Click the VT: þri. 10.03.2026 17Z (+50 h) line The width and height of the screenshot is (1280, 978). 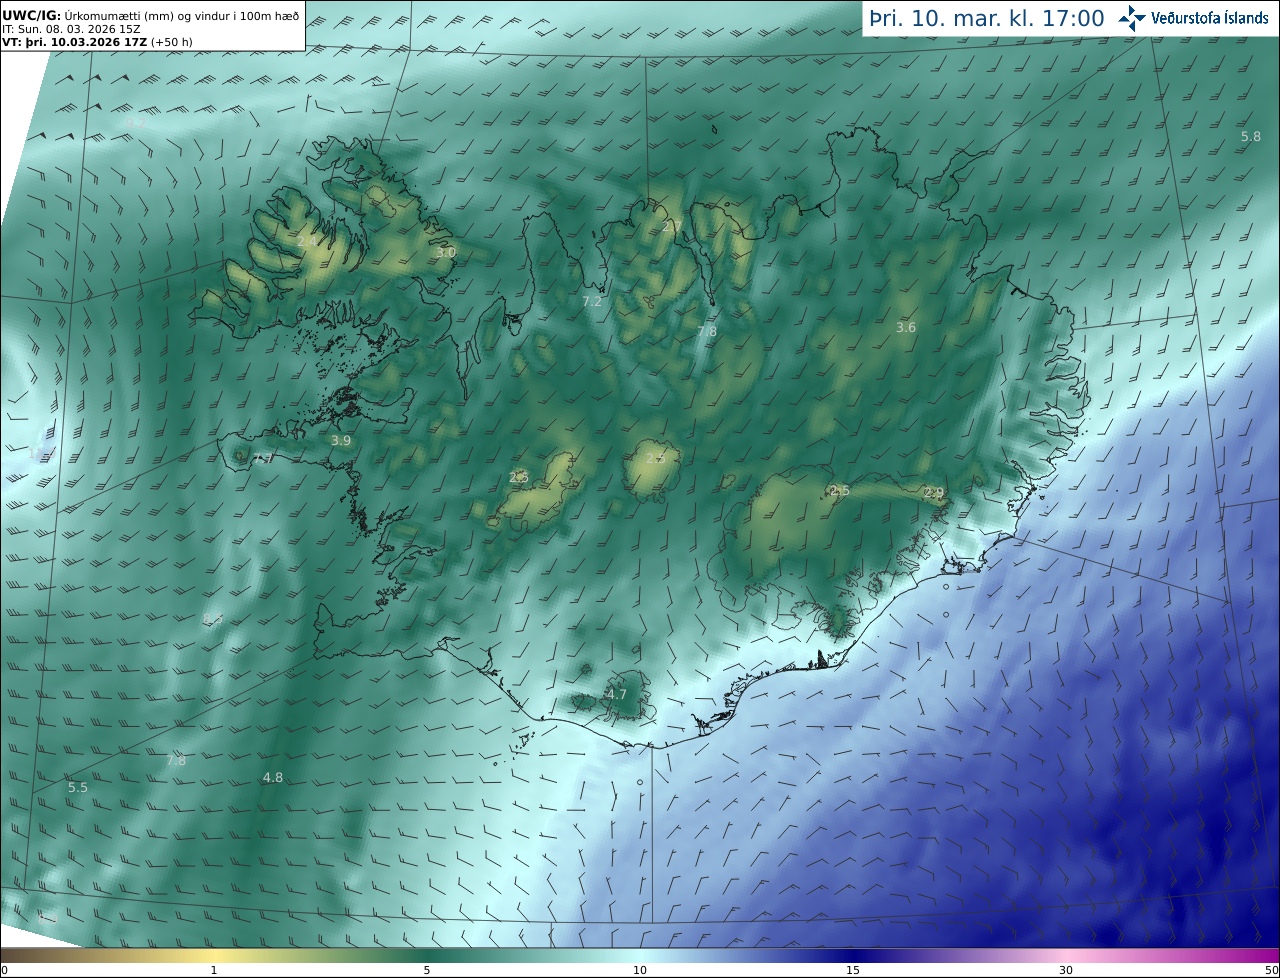tap(97, 42)
